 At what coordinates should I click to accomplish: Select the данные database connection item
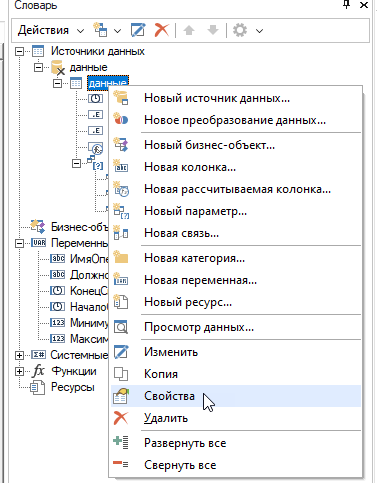point(88,67)
